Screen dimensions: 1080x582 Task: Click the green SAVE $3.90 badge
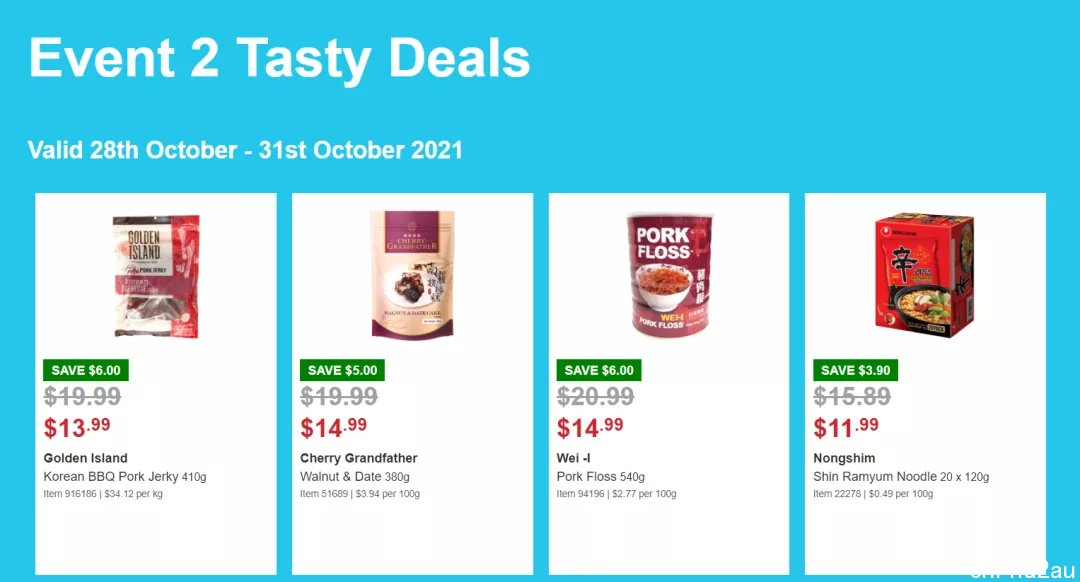pos(855,370)
